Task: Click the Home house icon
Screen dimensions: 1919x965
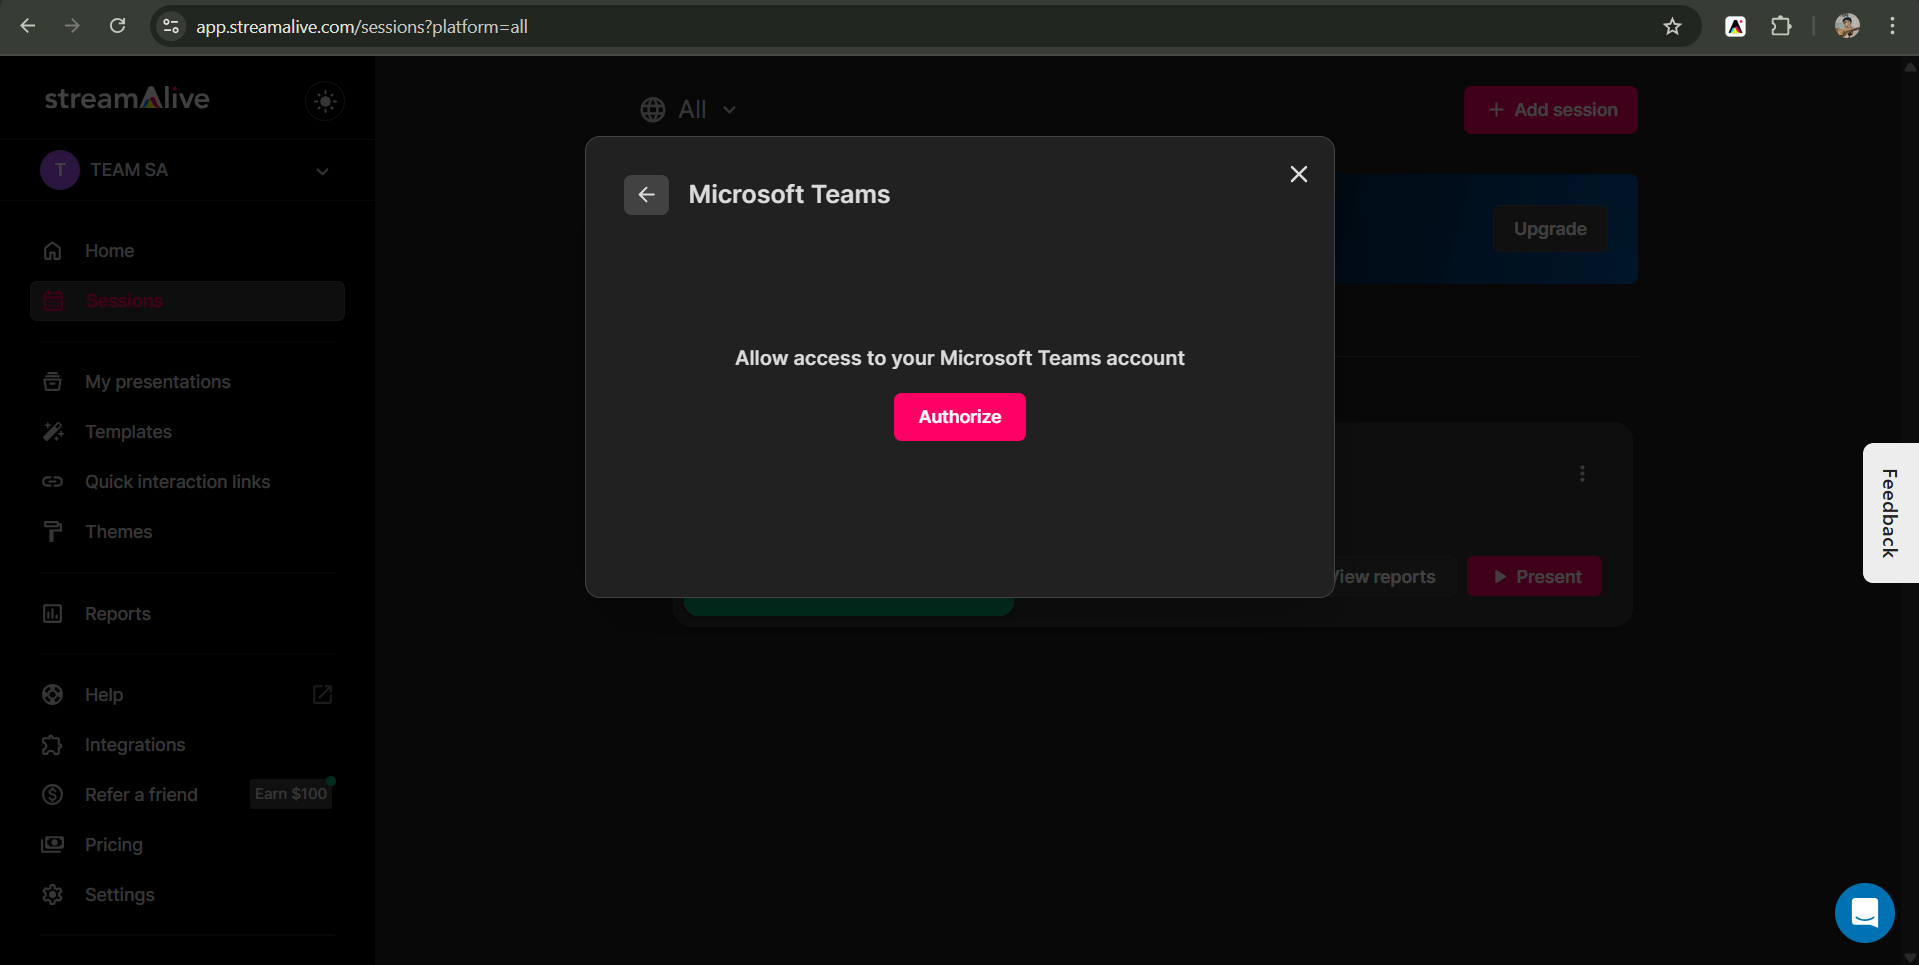Action: [53, 251]
